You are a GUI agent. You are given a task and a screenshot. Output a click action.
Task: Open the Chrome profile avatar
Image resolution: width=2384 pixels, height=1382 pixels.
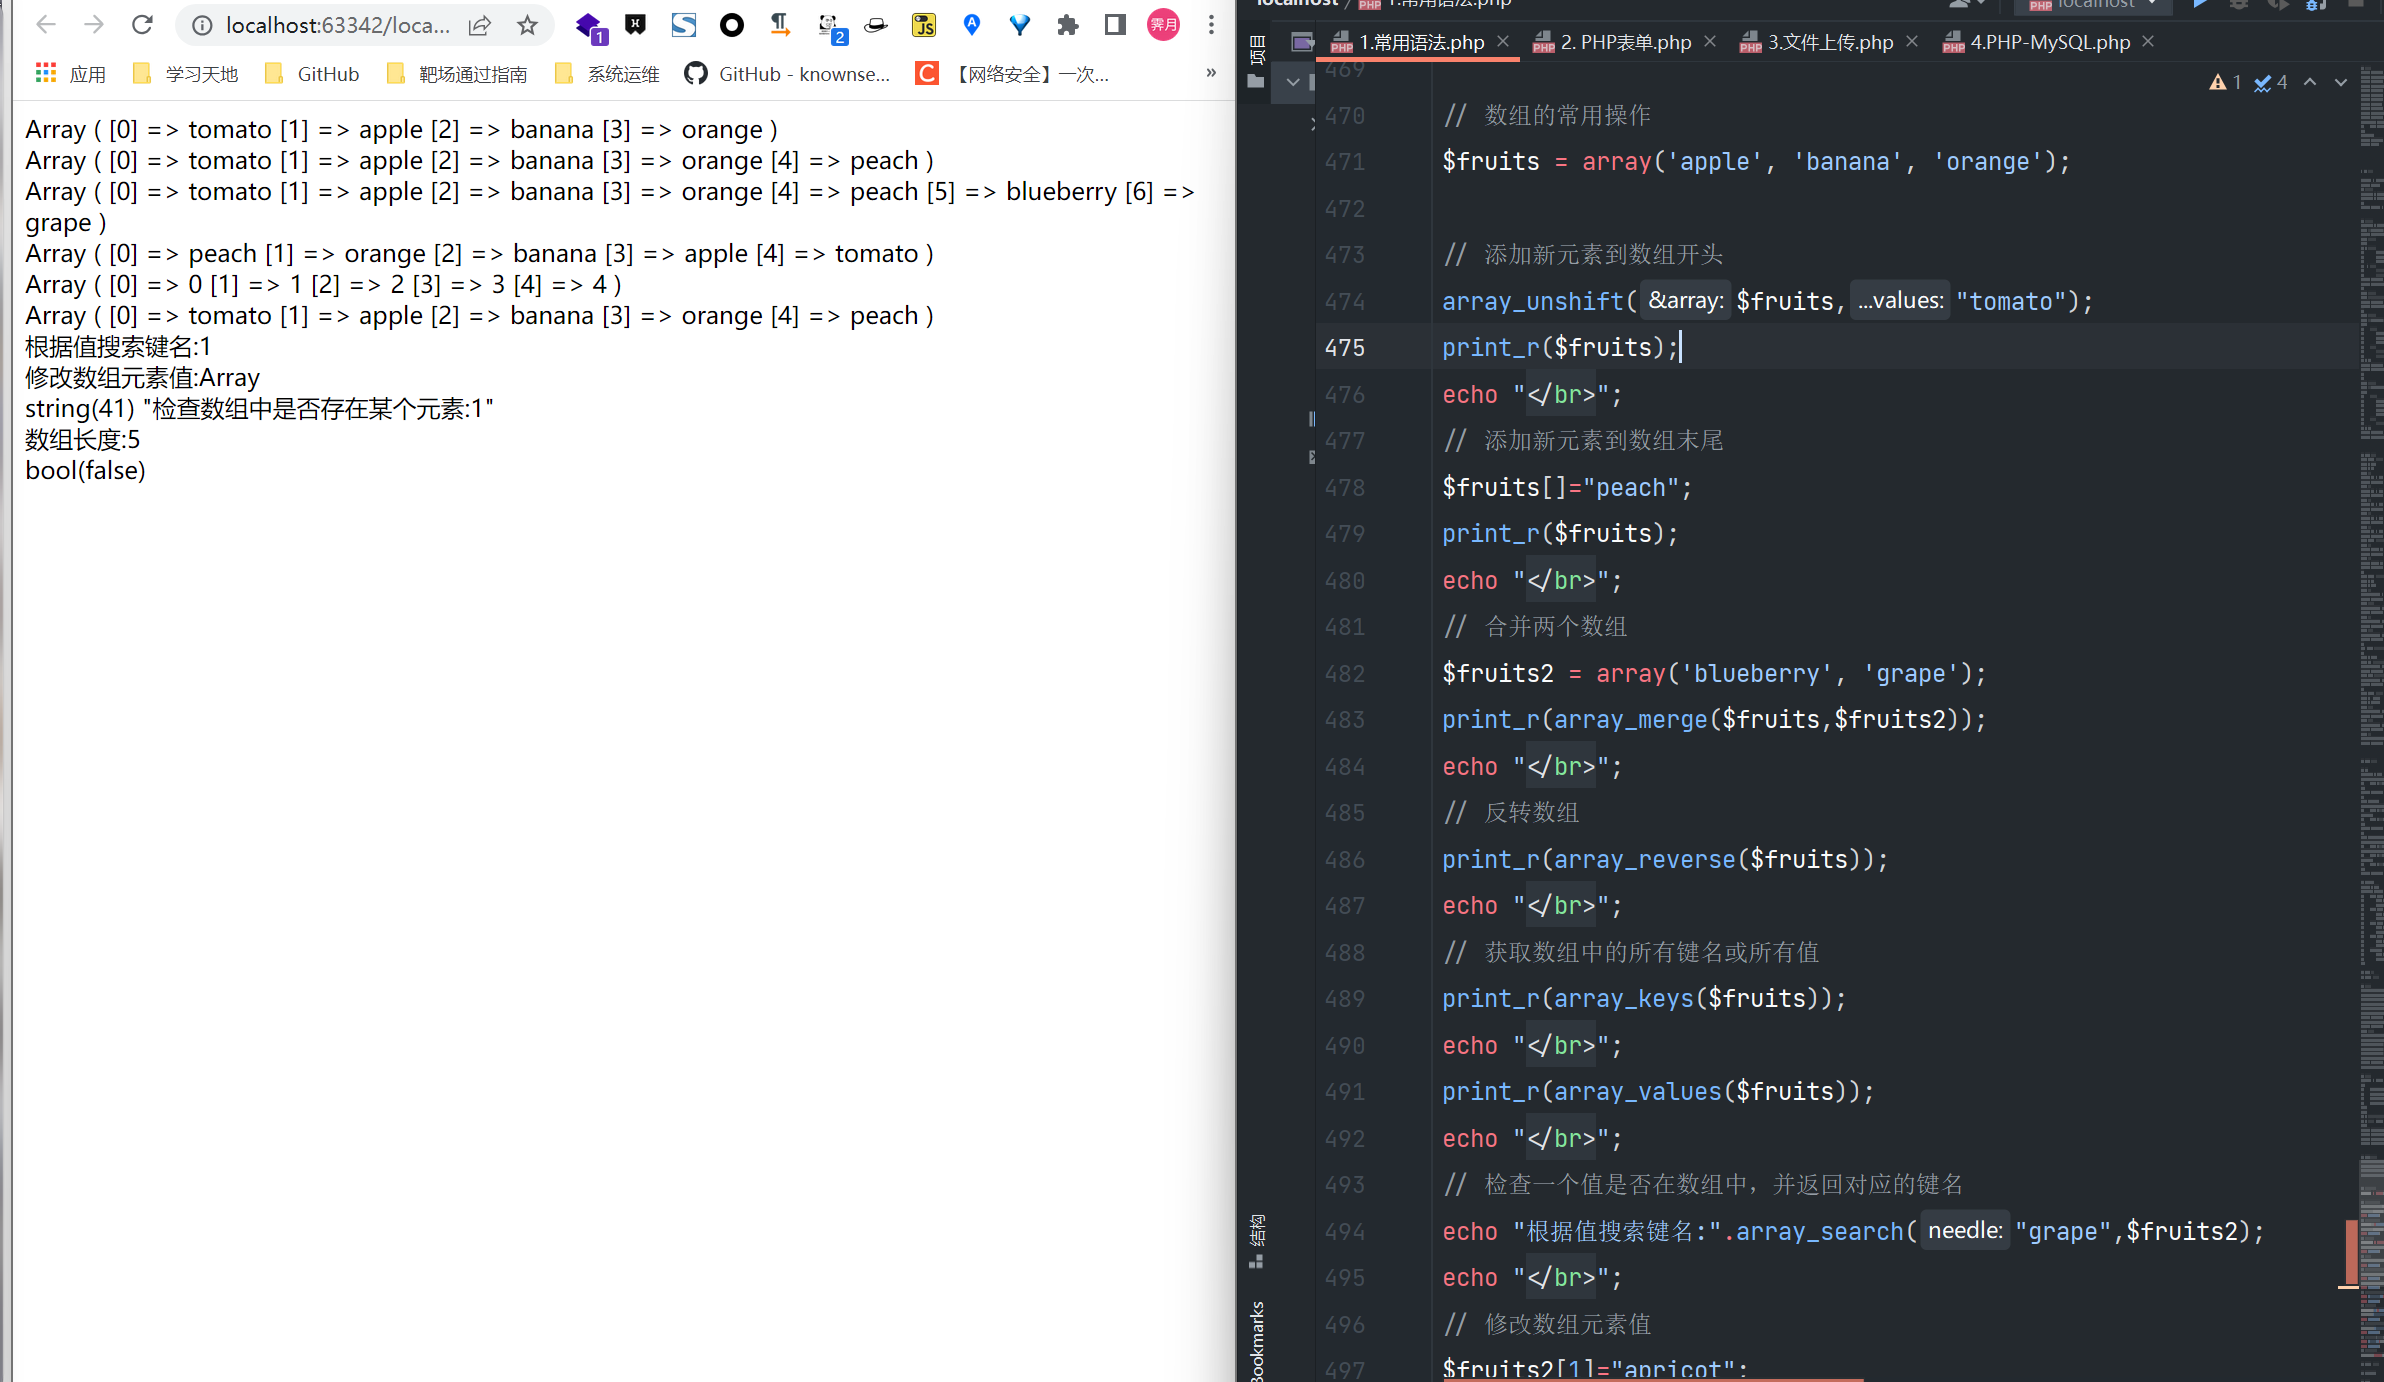[x=1163, y=25]
